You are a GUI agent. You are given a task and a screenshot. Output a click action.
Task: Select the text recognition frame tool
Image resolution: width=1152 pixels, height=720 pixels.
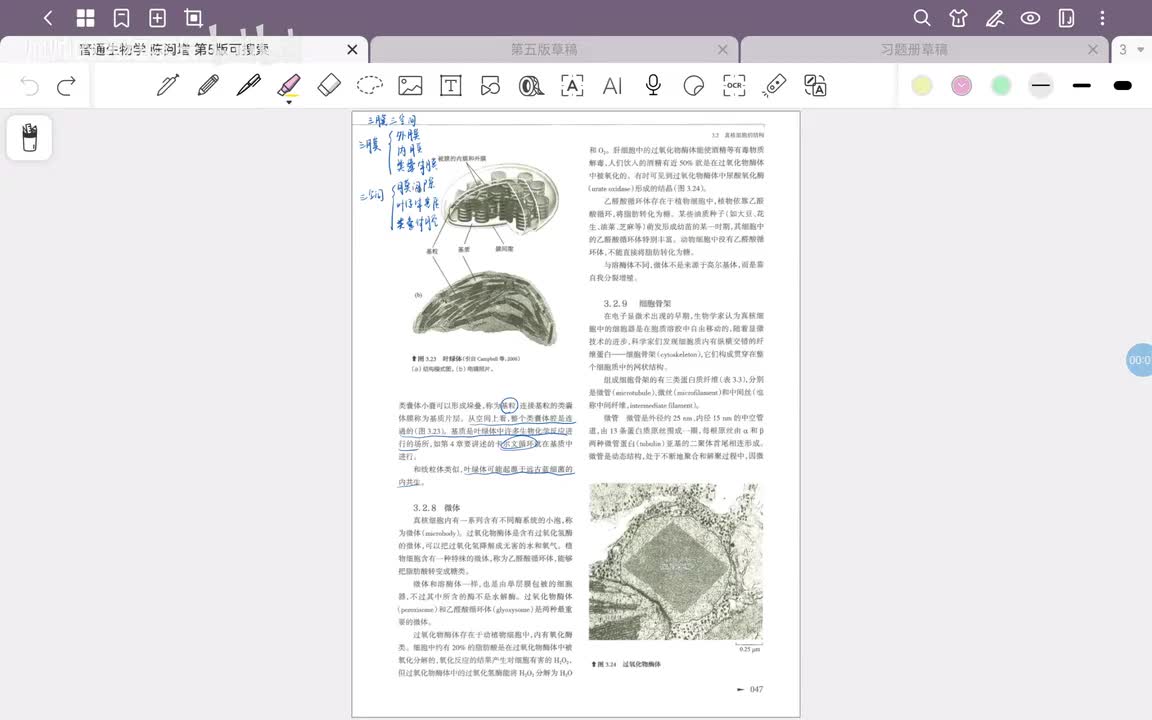coord(572,85)
